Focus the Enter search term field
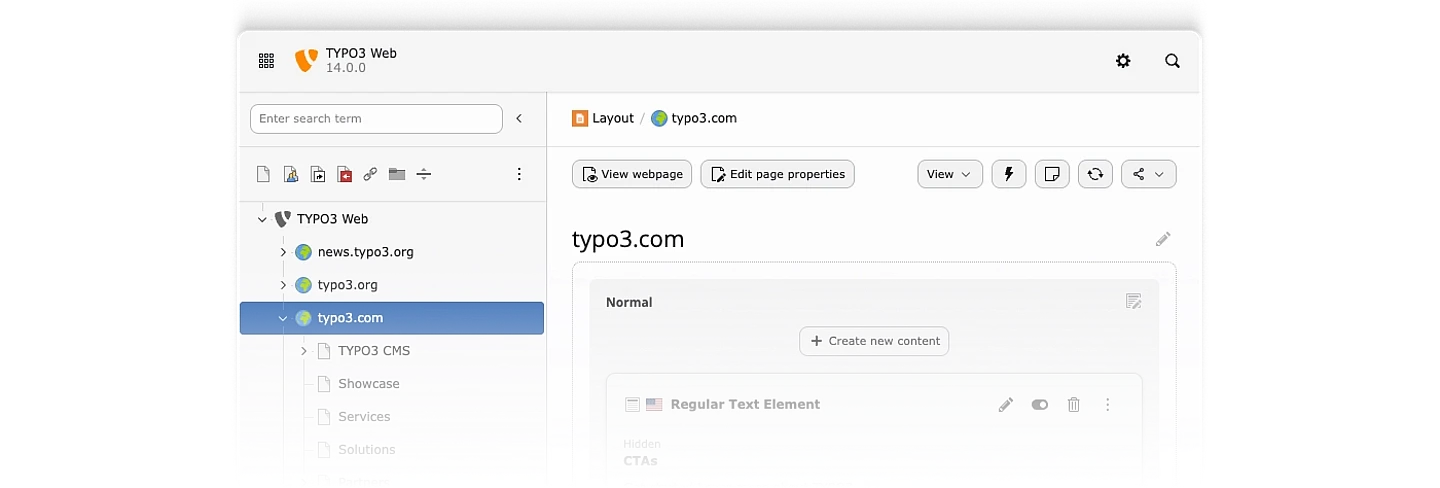Screen dimensions: 1440x488 (376, 118)
